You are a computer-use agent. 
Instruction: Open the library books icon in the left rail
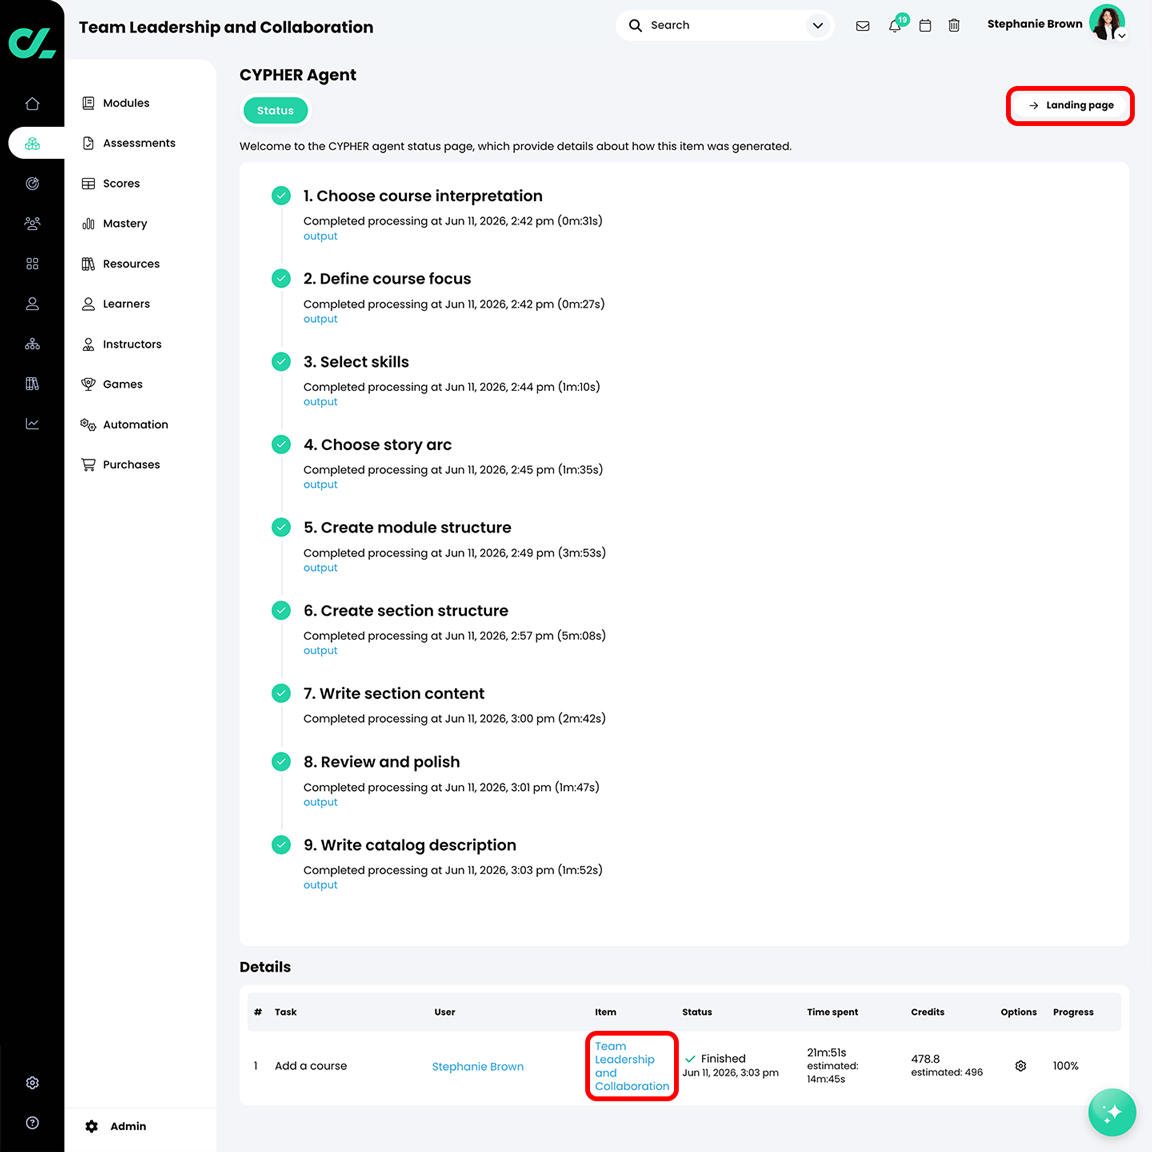point(32,384)
